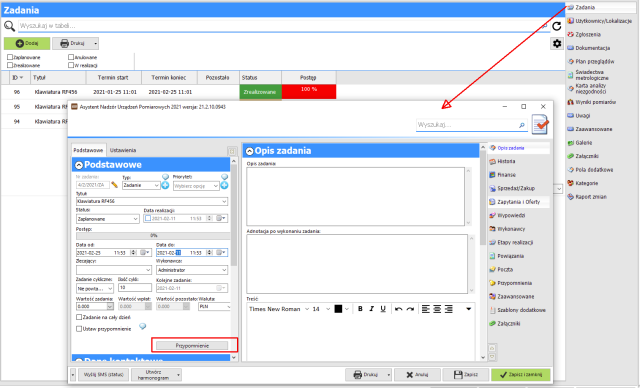The width and height of the screenshot is (640, 388).
Task: Click the Wyszukaj w tabeli search field
Action: pyautogui.click(x=284, y=26)
